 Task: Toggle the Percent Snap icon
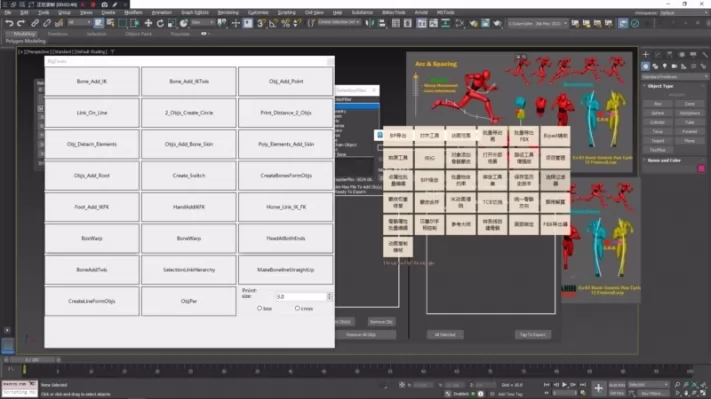(x=285, y=23)
